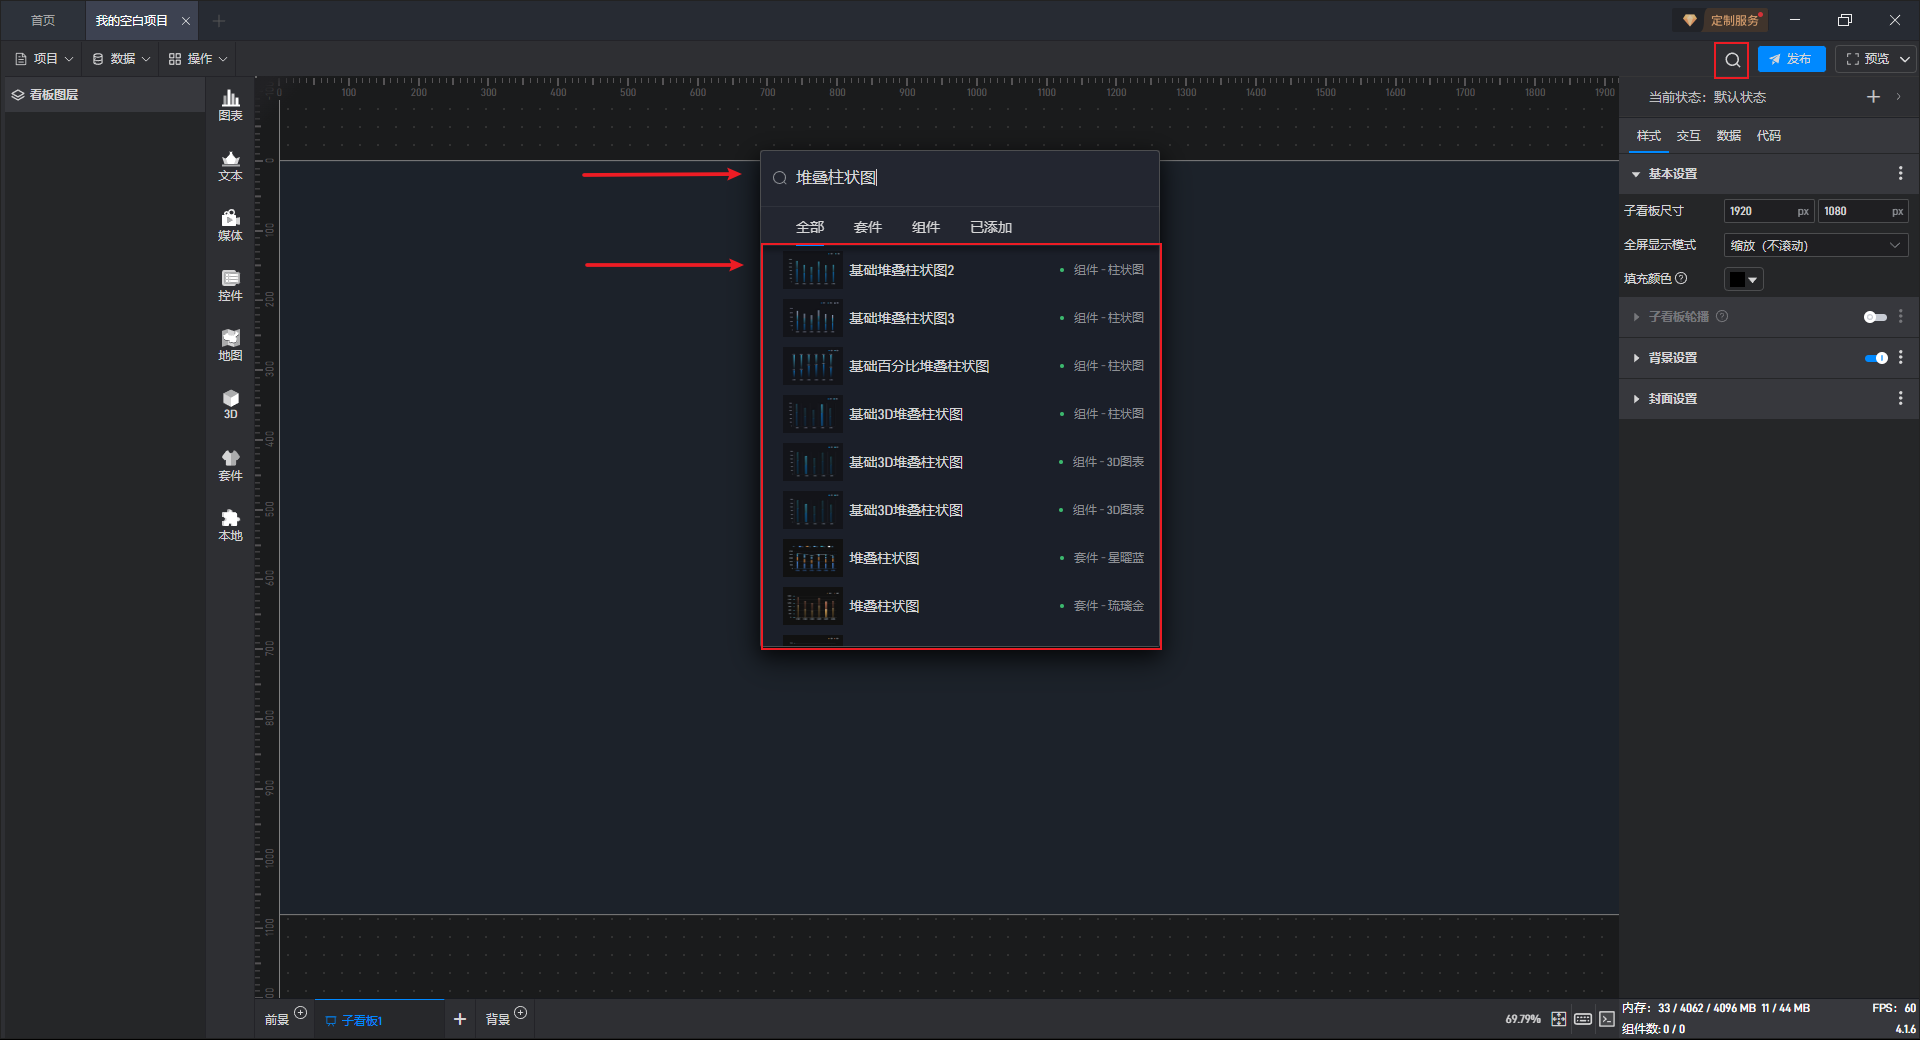This screenshot has width=1920, height=1040.
Task: Open the 3D components panel
Action: (230, 404)
